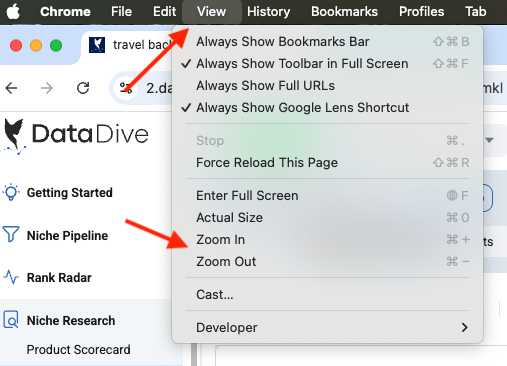Open Getting Started in sidebar
The image size is (507, 366).
(x=69, y=193)
